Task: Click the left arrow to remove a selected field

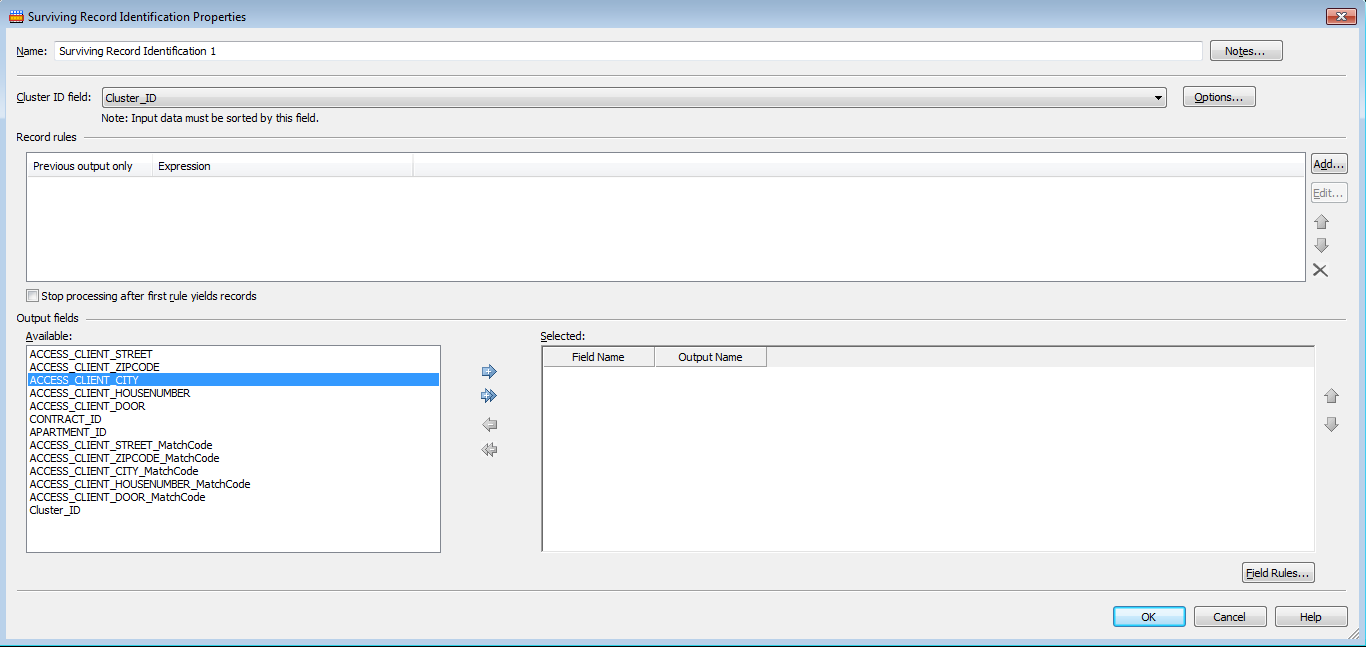Action: [489, 424]
